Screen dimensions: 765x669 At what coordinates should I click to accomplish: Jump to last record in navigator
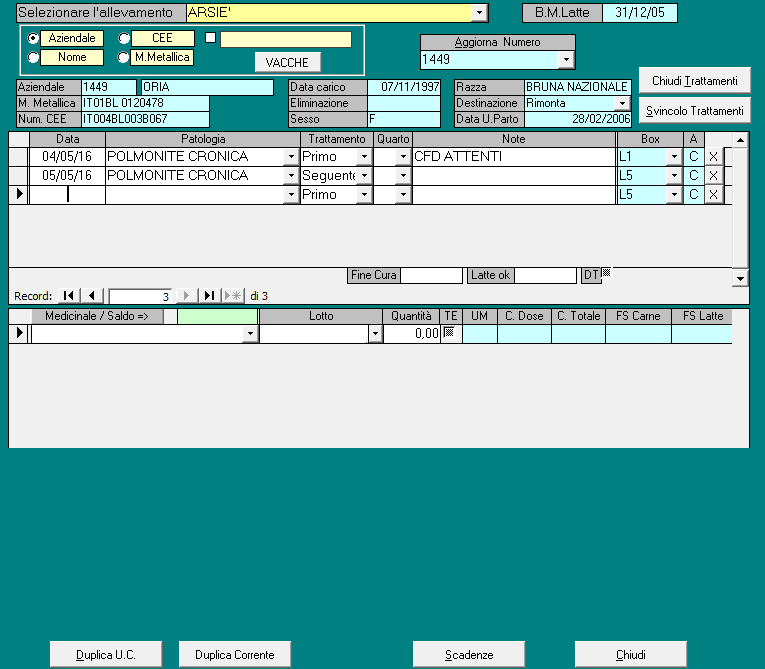(x=209, y=296)
